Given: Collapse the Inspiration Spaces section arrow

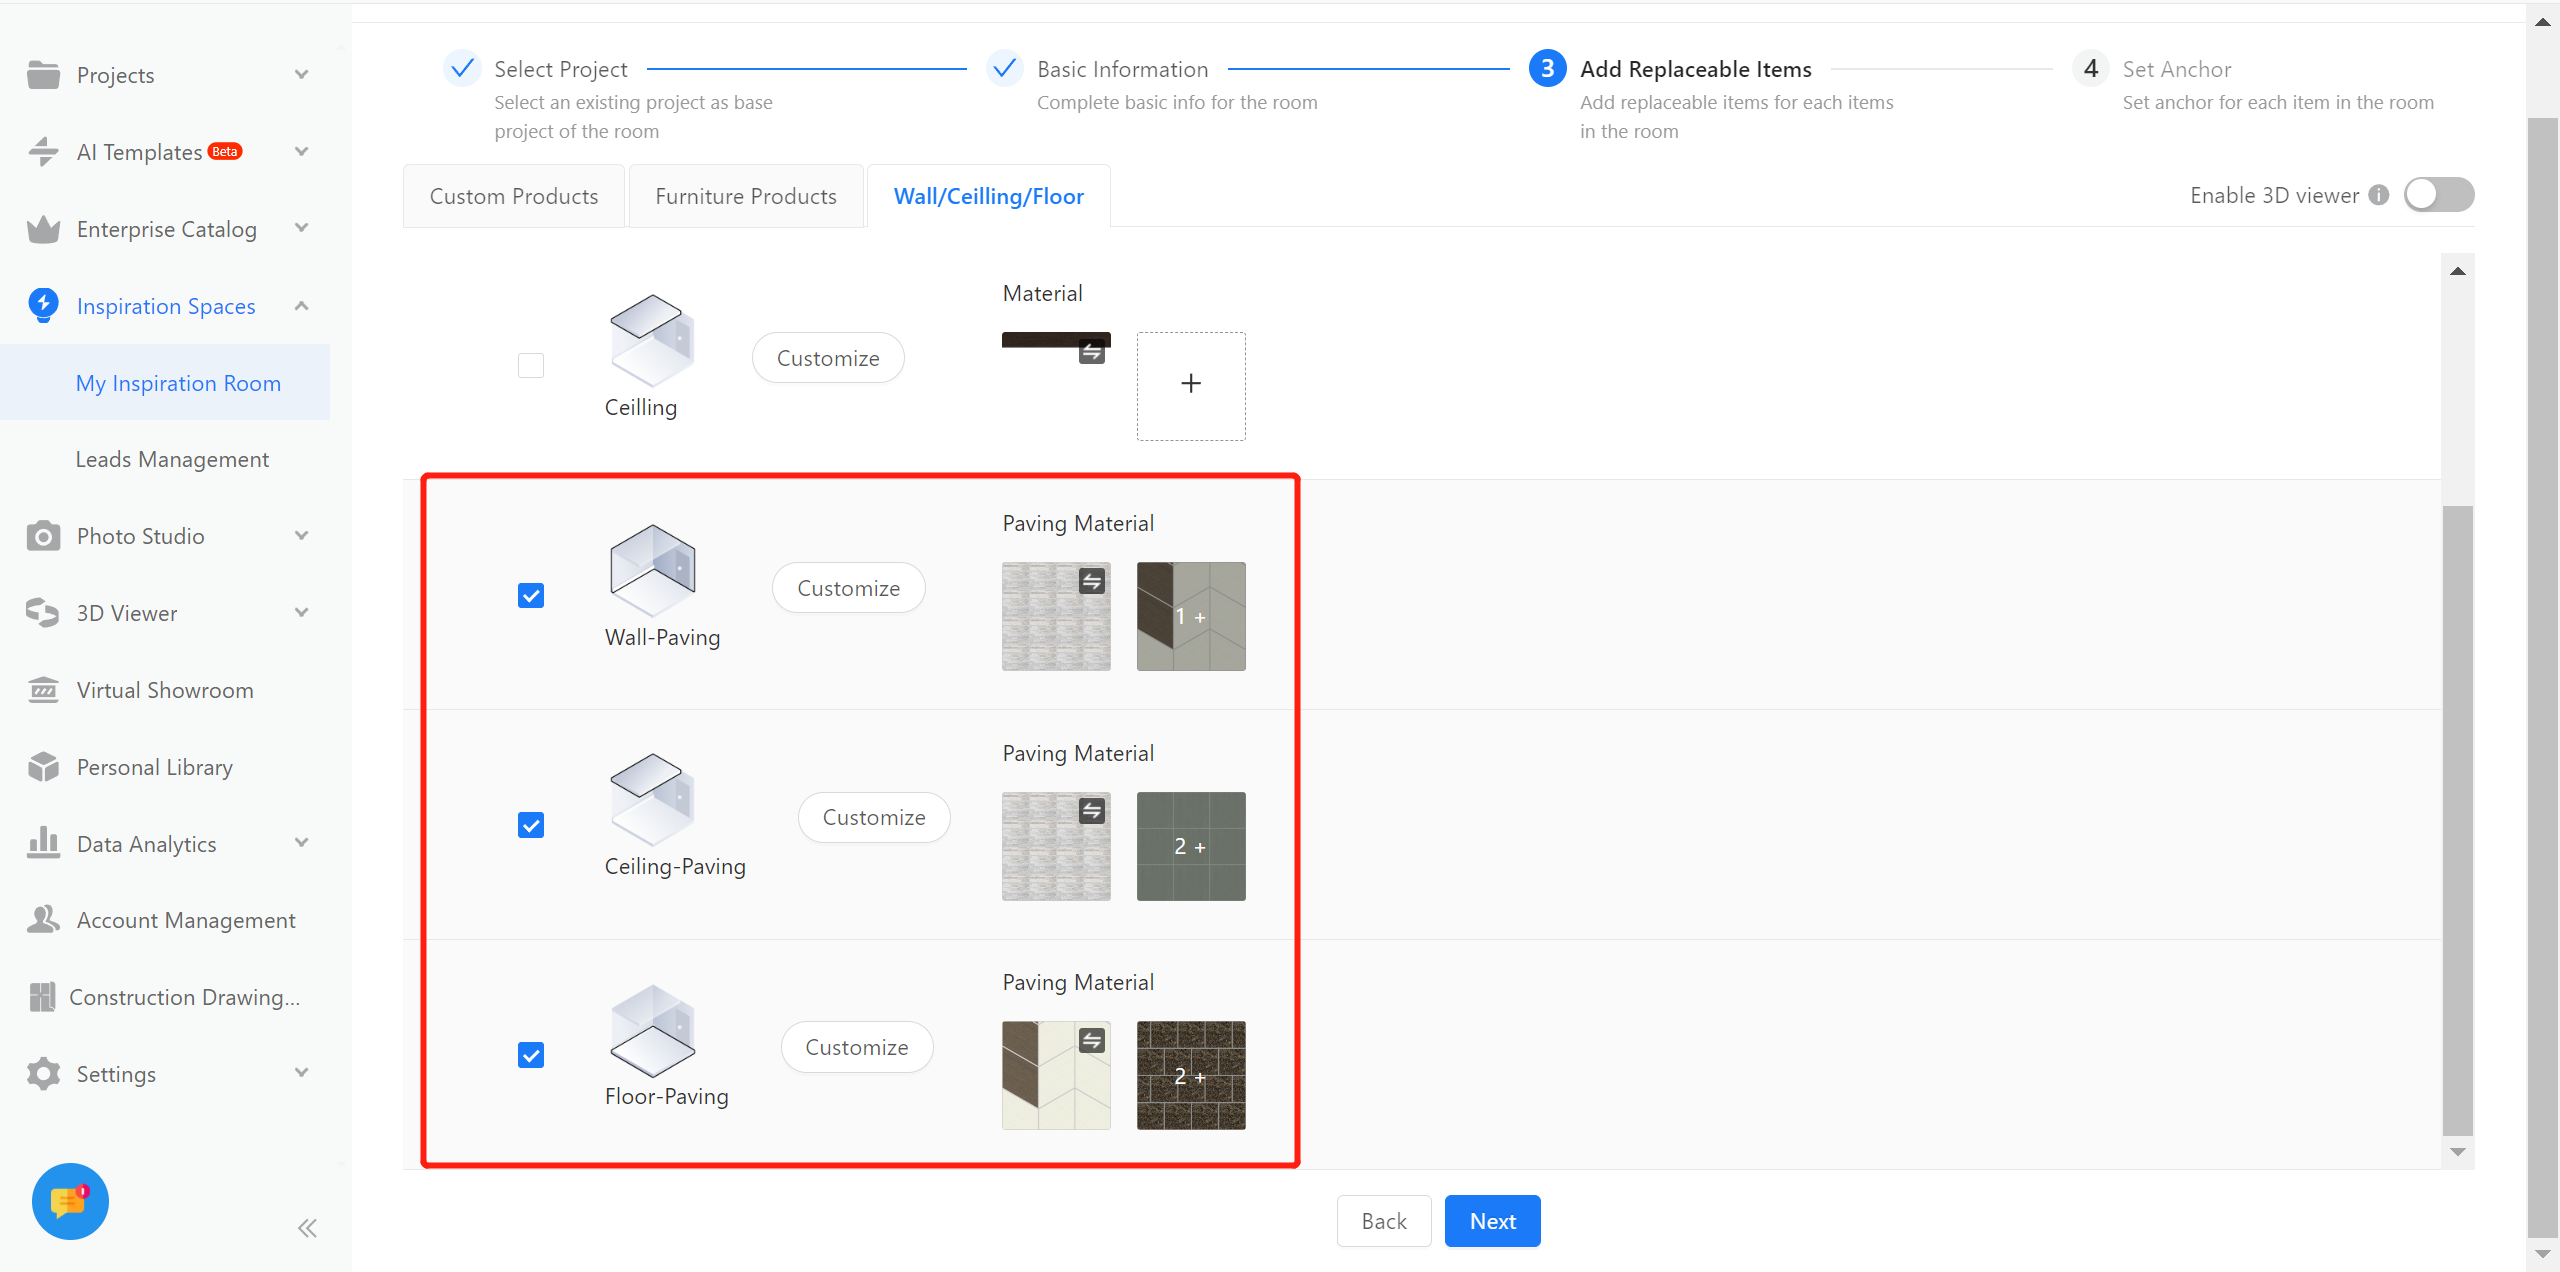Looking at the screenshot, I should [301, 306].
